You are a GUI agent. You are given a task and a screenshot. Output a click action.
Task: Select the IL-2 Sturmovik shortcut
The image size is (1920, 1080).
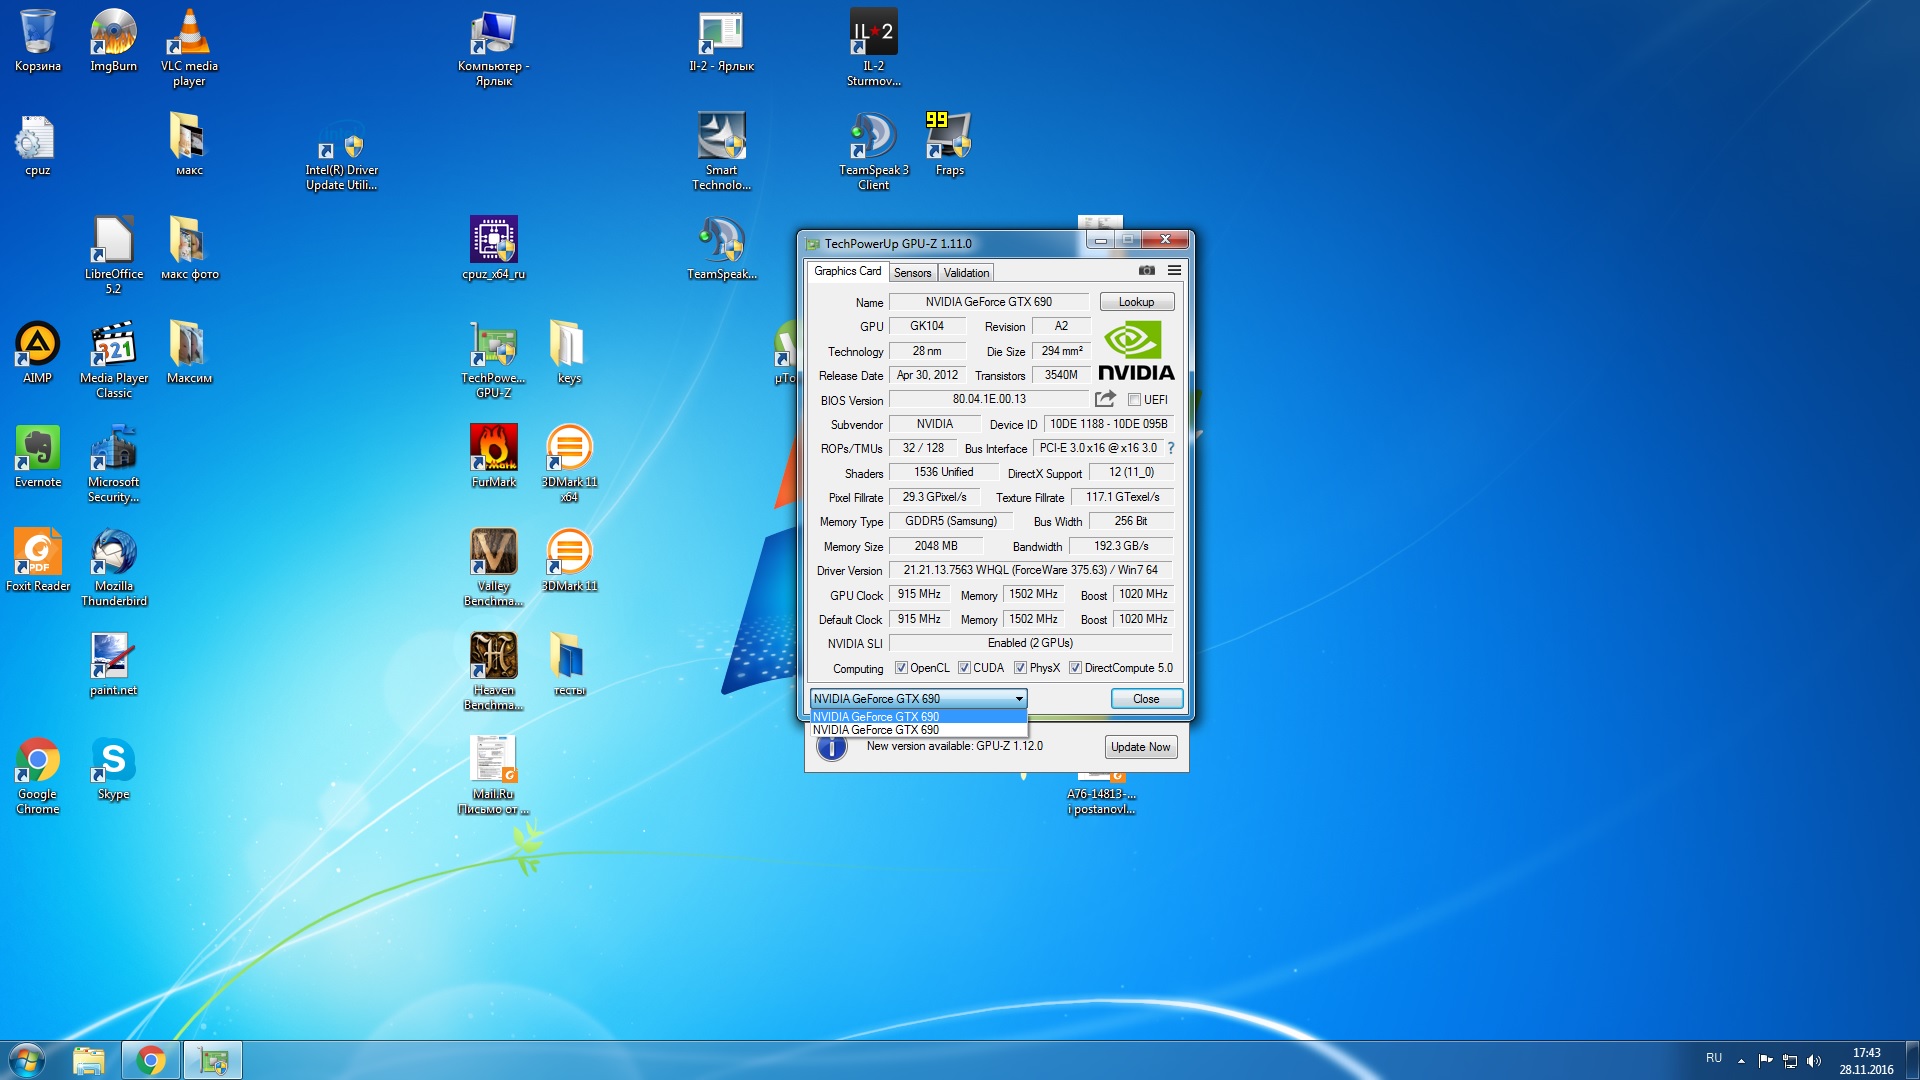coord(873,47)
